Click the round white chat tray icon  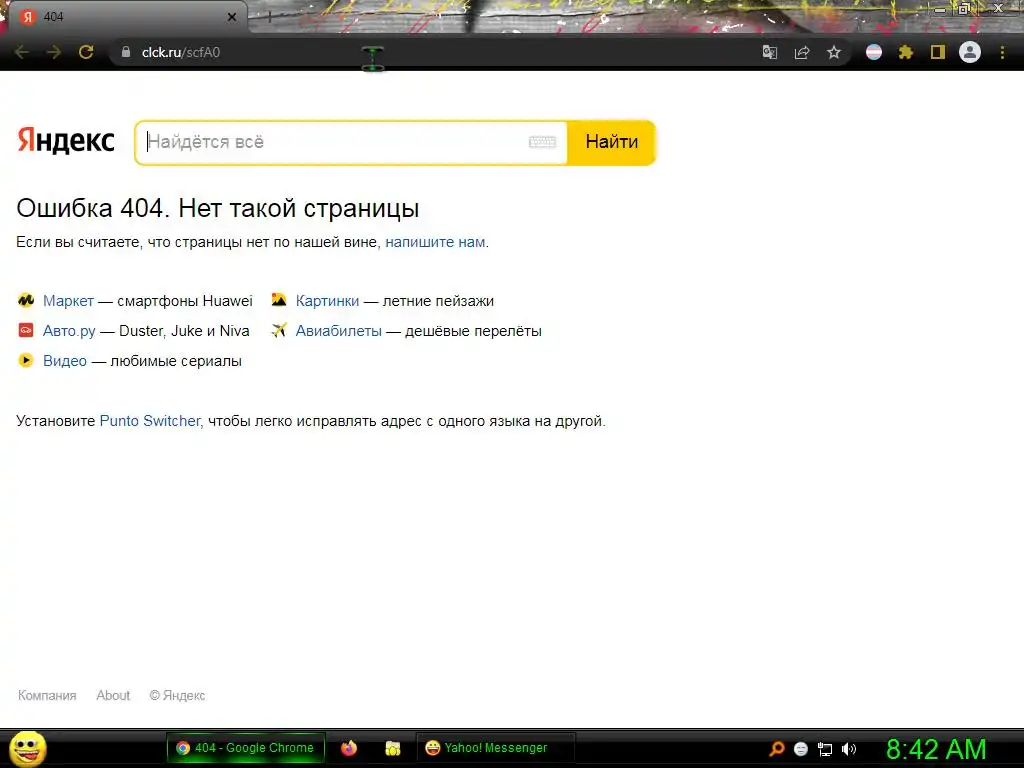(x=801, y=749)
